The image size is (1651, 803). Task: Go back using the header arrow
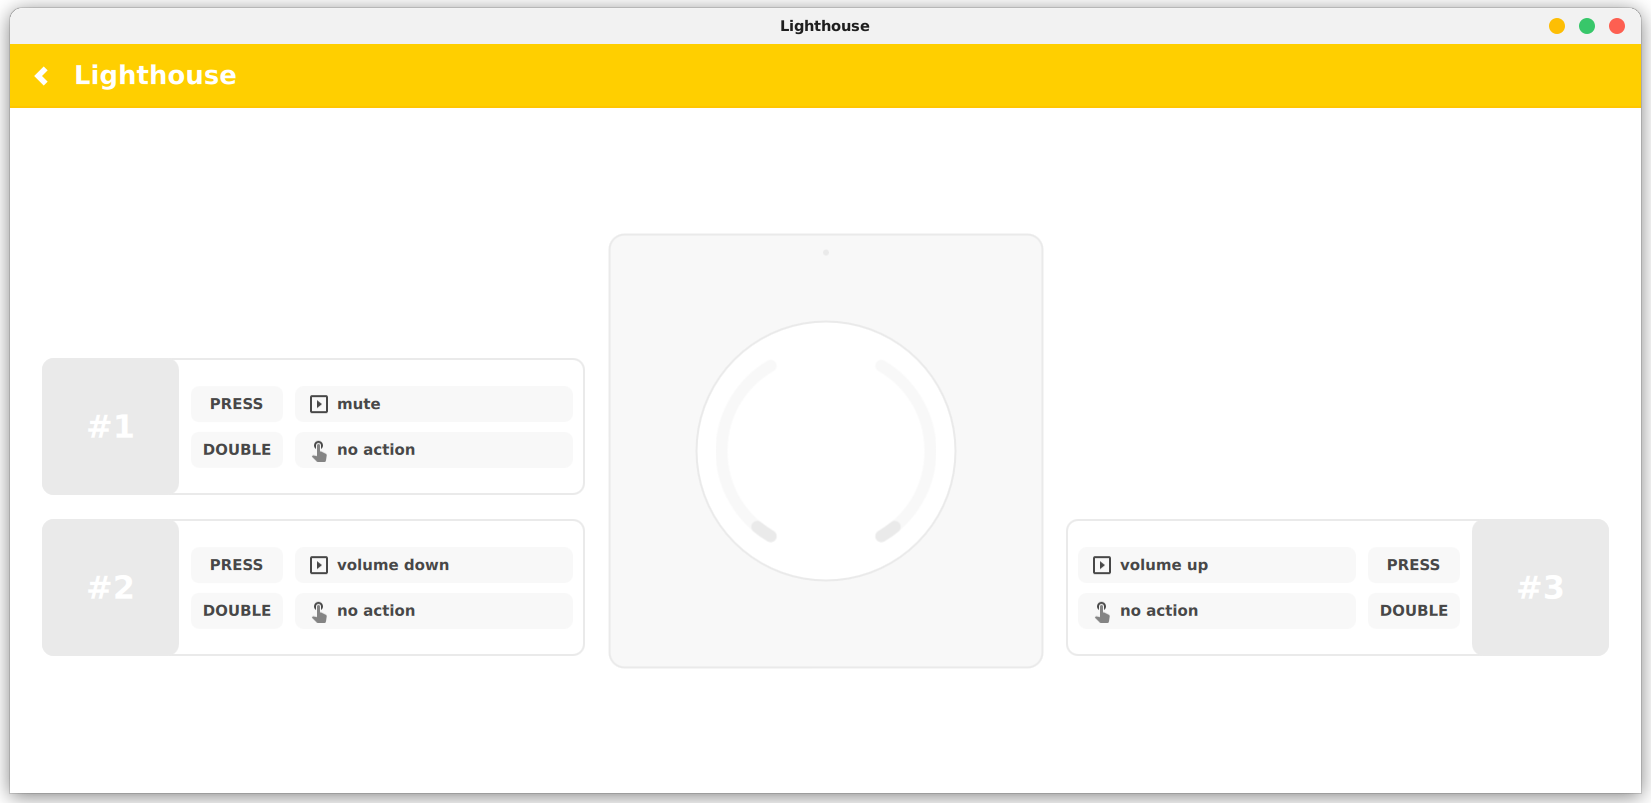(x=41, y=76)
